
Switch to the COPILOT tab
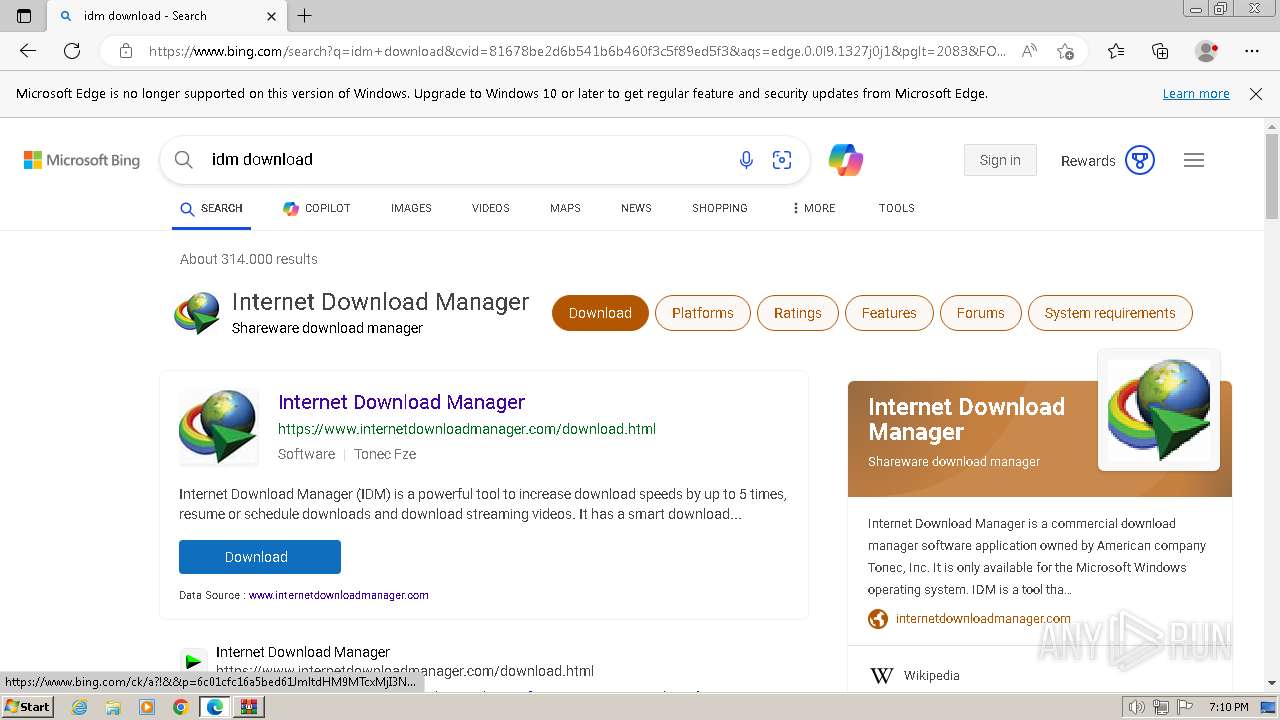(317, 208)
